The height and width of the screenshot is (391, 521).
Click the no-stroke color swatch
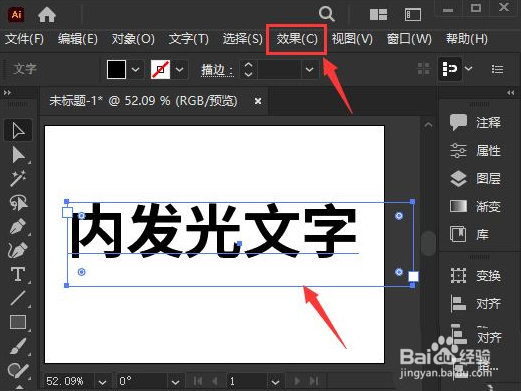pos(160,69)
